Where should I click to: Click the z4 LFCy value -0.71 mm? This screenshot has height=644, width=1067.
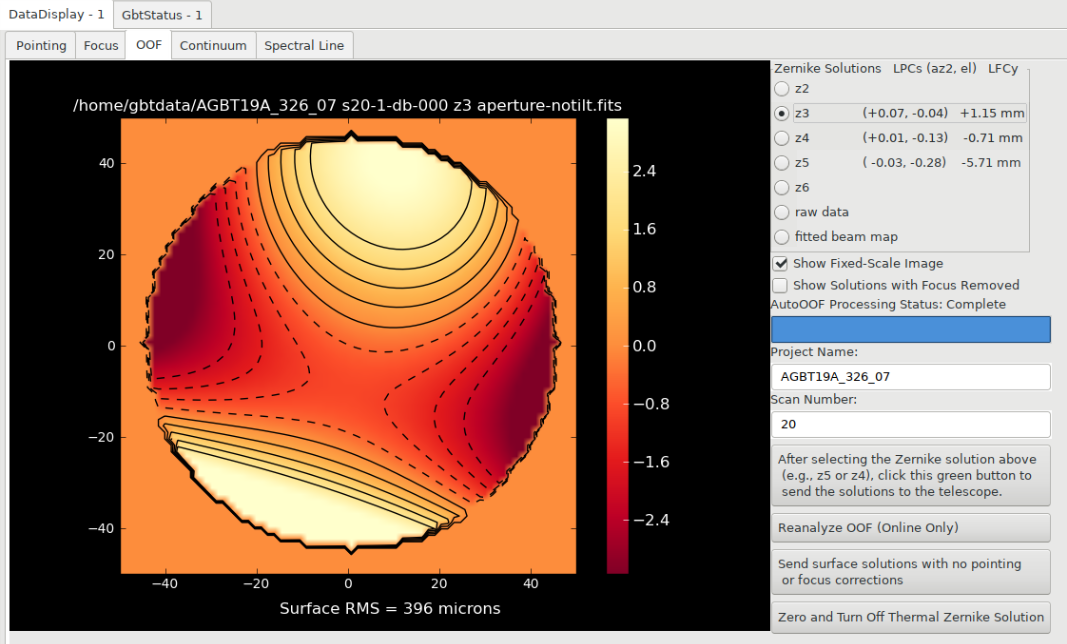[x=993, y=138]
